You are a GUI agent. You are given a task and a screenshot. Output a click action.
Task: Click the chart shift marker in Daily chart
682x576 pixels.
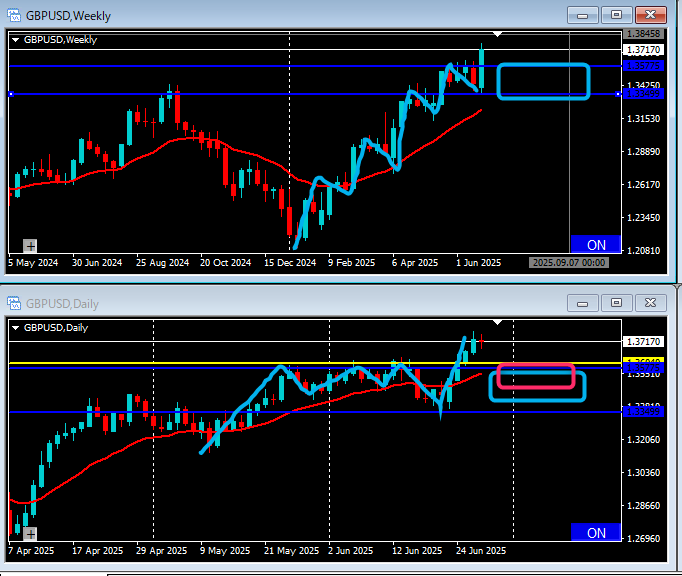498,322
